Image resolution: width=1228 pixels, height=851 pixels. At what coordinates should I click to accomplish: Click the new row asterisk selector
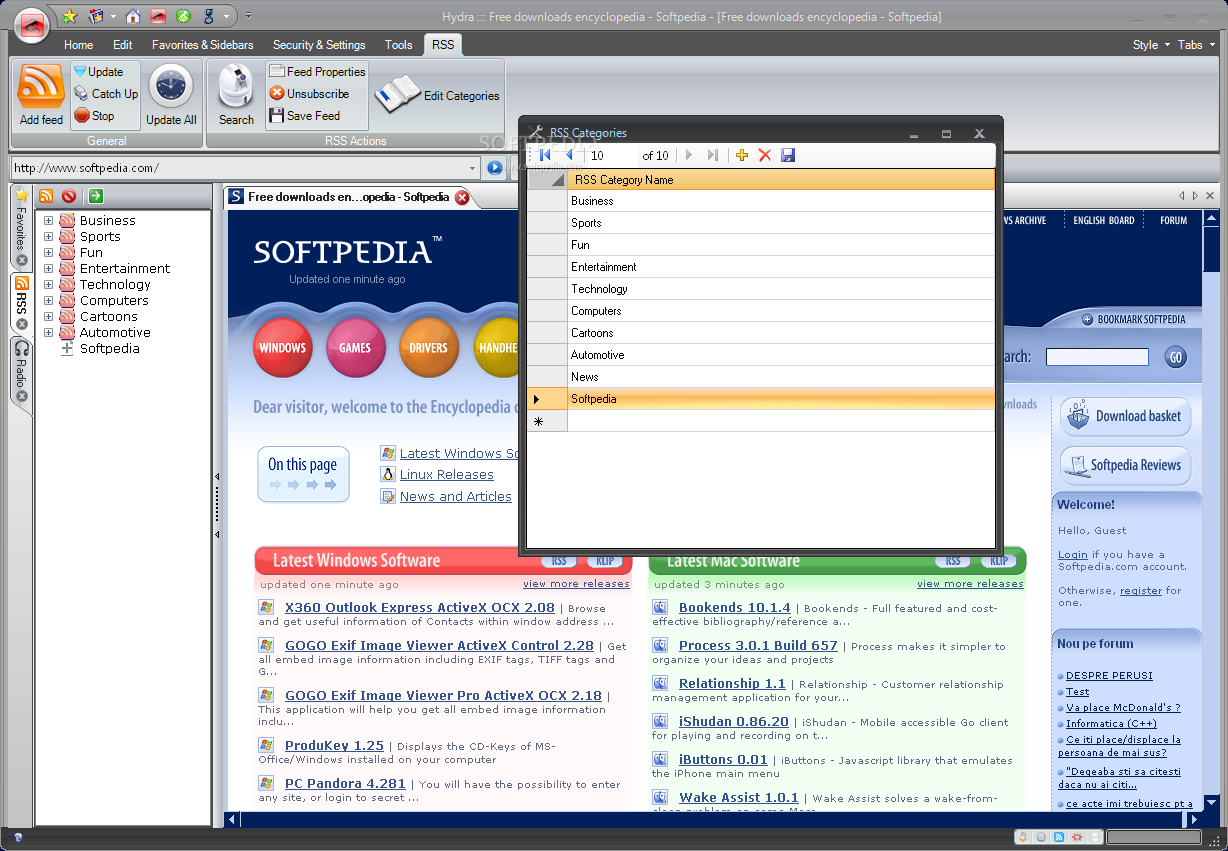tap(547, 421)
